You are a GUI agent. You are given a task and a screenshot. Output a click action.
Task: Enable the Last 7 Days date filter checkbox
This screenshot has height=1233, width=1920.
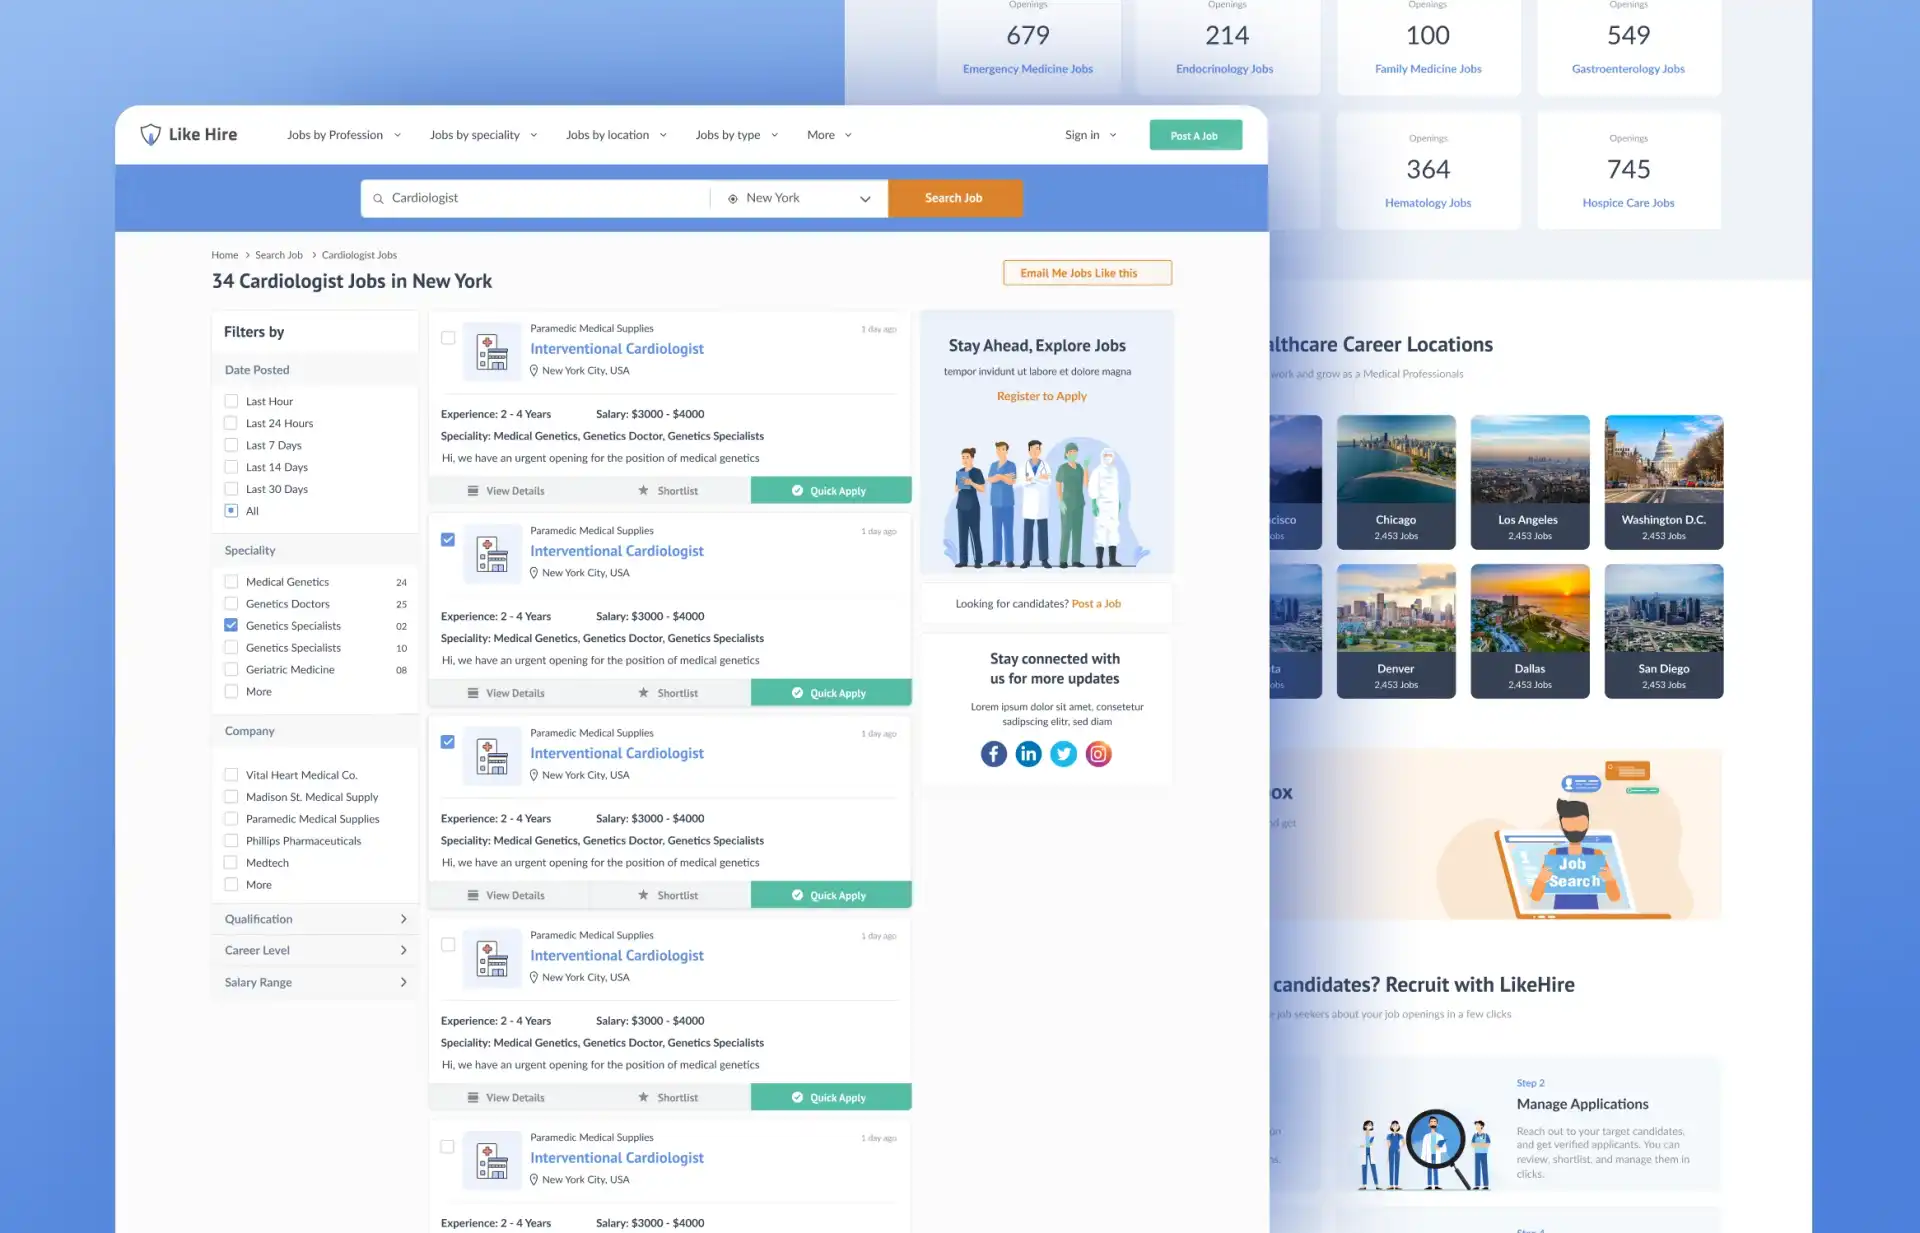point(231,444)
